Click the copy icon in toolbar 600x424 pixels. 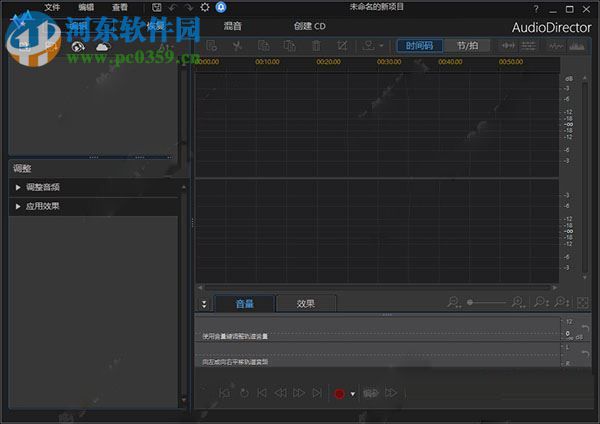click(x=263, y=46)
